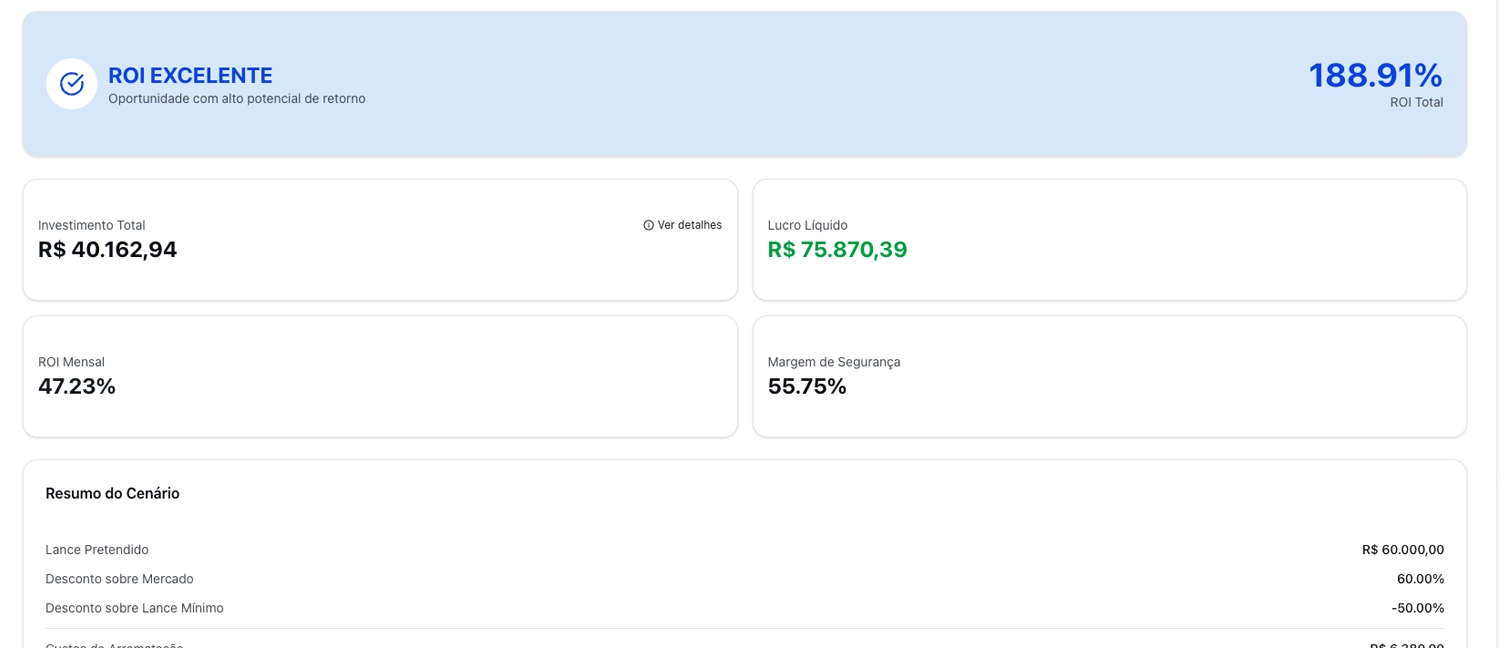1500x648 pixels.
Task: Click the Margem de Segurança label
Action: tap(834, 362)
